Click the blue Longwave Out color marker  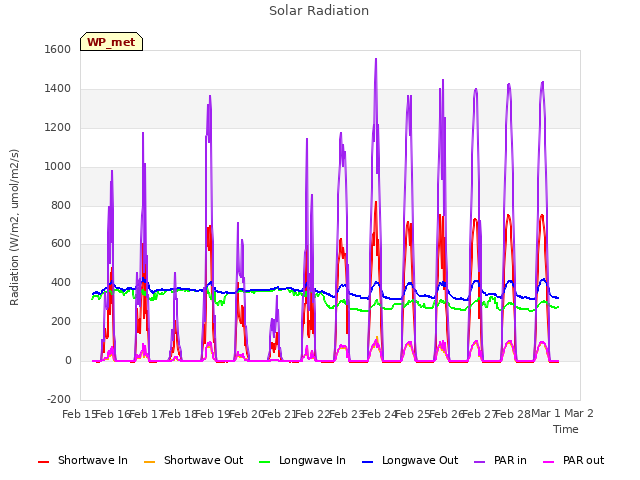coord(368,462)
